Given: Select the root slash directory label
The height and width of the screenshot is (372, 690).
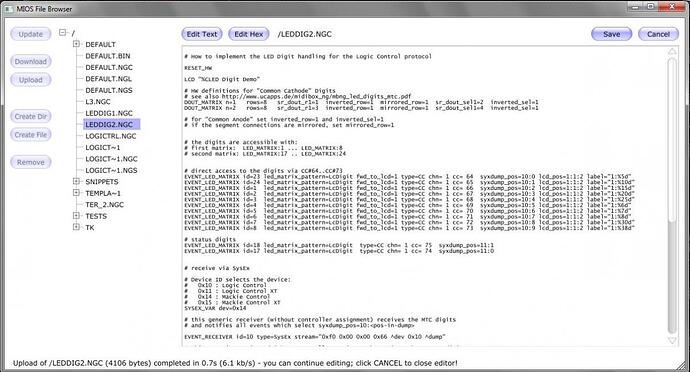Looking at the screenshot, I should coord(73,33).
